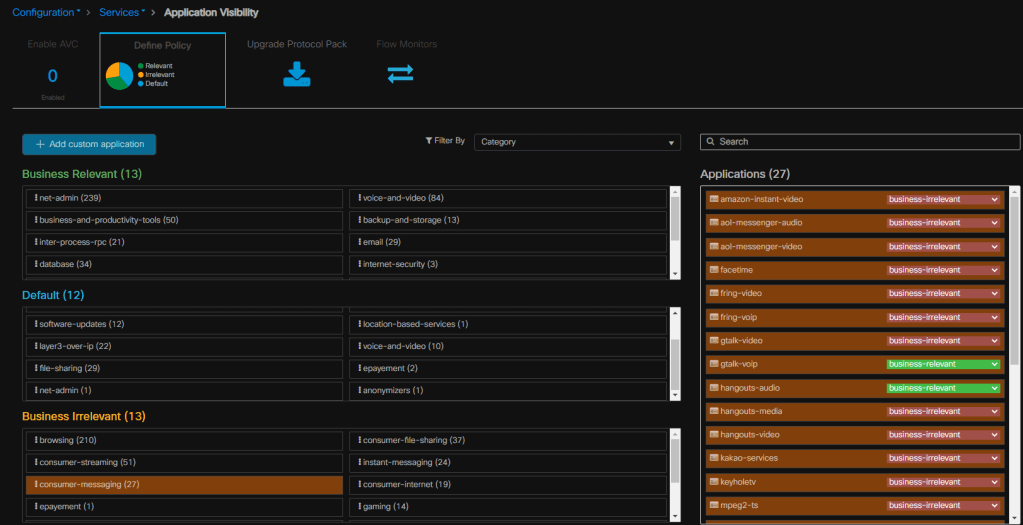Image resolution: width=1023 pixels, height=525 pixels.
Task: Open the Services breadcrumb menu
Action: point(122,12)
